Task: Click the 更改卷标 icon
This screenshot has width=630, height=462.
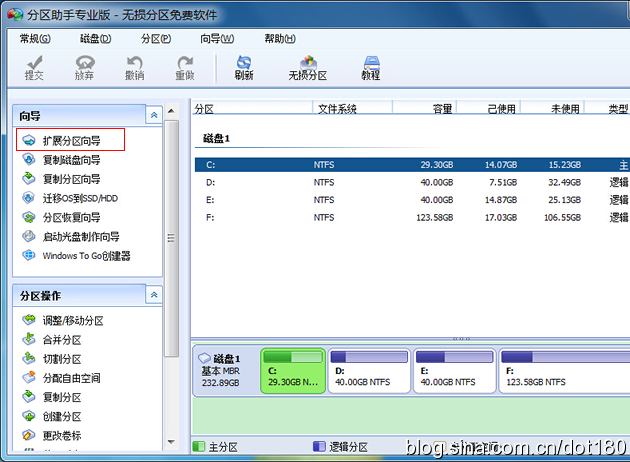Action: tap(29, 435)
